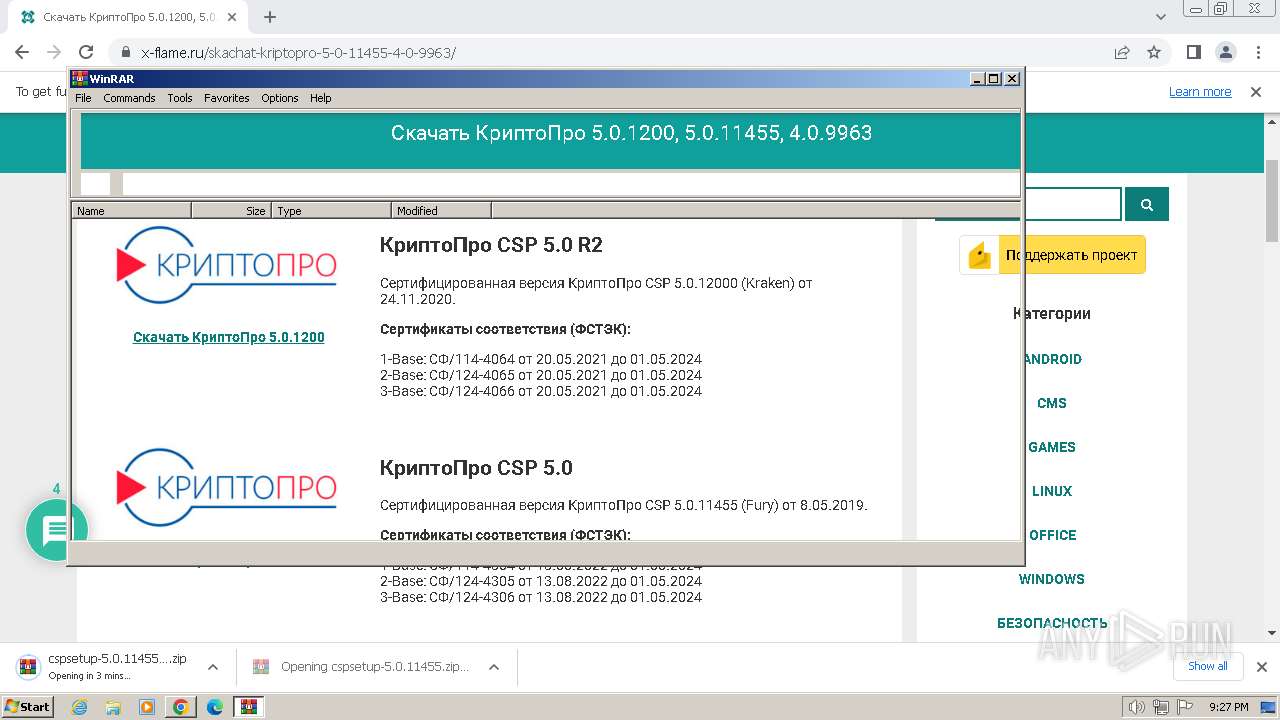Sort file list by Modified column
The width and height of the screenshot is (1280, 720).
coord(442,210)
